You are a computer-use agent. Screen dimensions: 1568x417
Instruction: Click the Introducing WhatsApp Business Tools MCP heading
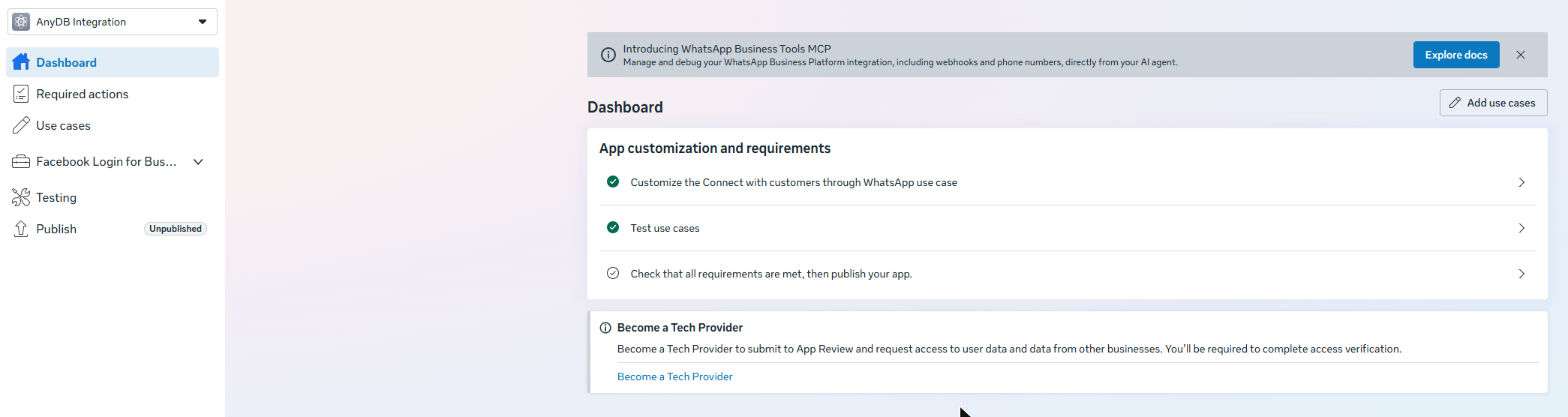pyautogui.click(x=727, y=48)
